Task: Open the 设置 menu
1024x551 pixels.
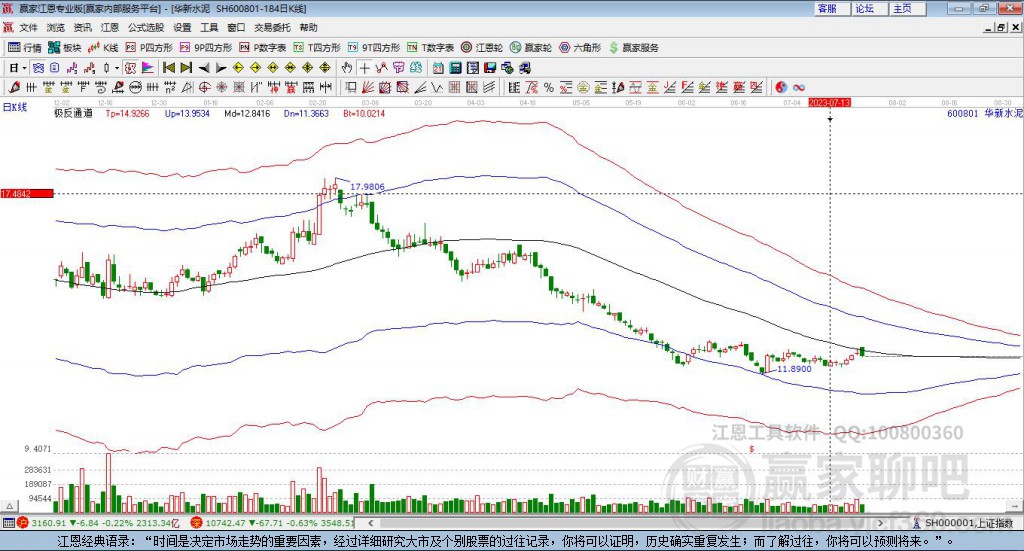Action: [x=182, y=27]
